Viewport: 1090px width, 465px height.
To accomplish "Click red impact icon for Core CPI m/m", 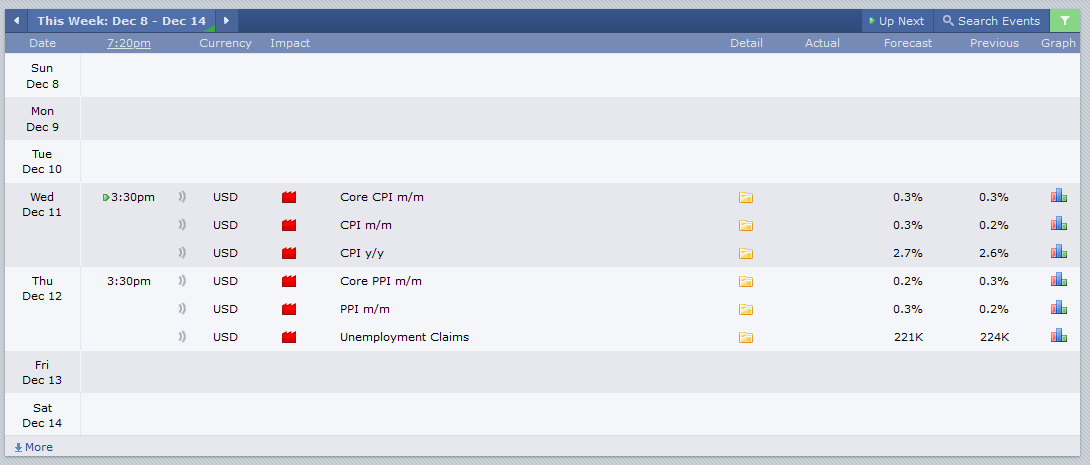I will click(289, 197).
